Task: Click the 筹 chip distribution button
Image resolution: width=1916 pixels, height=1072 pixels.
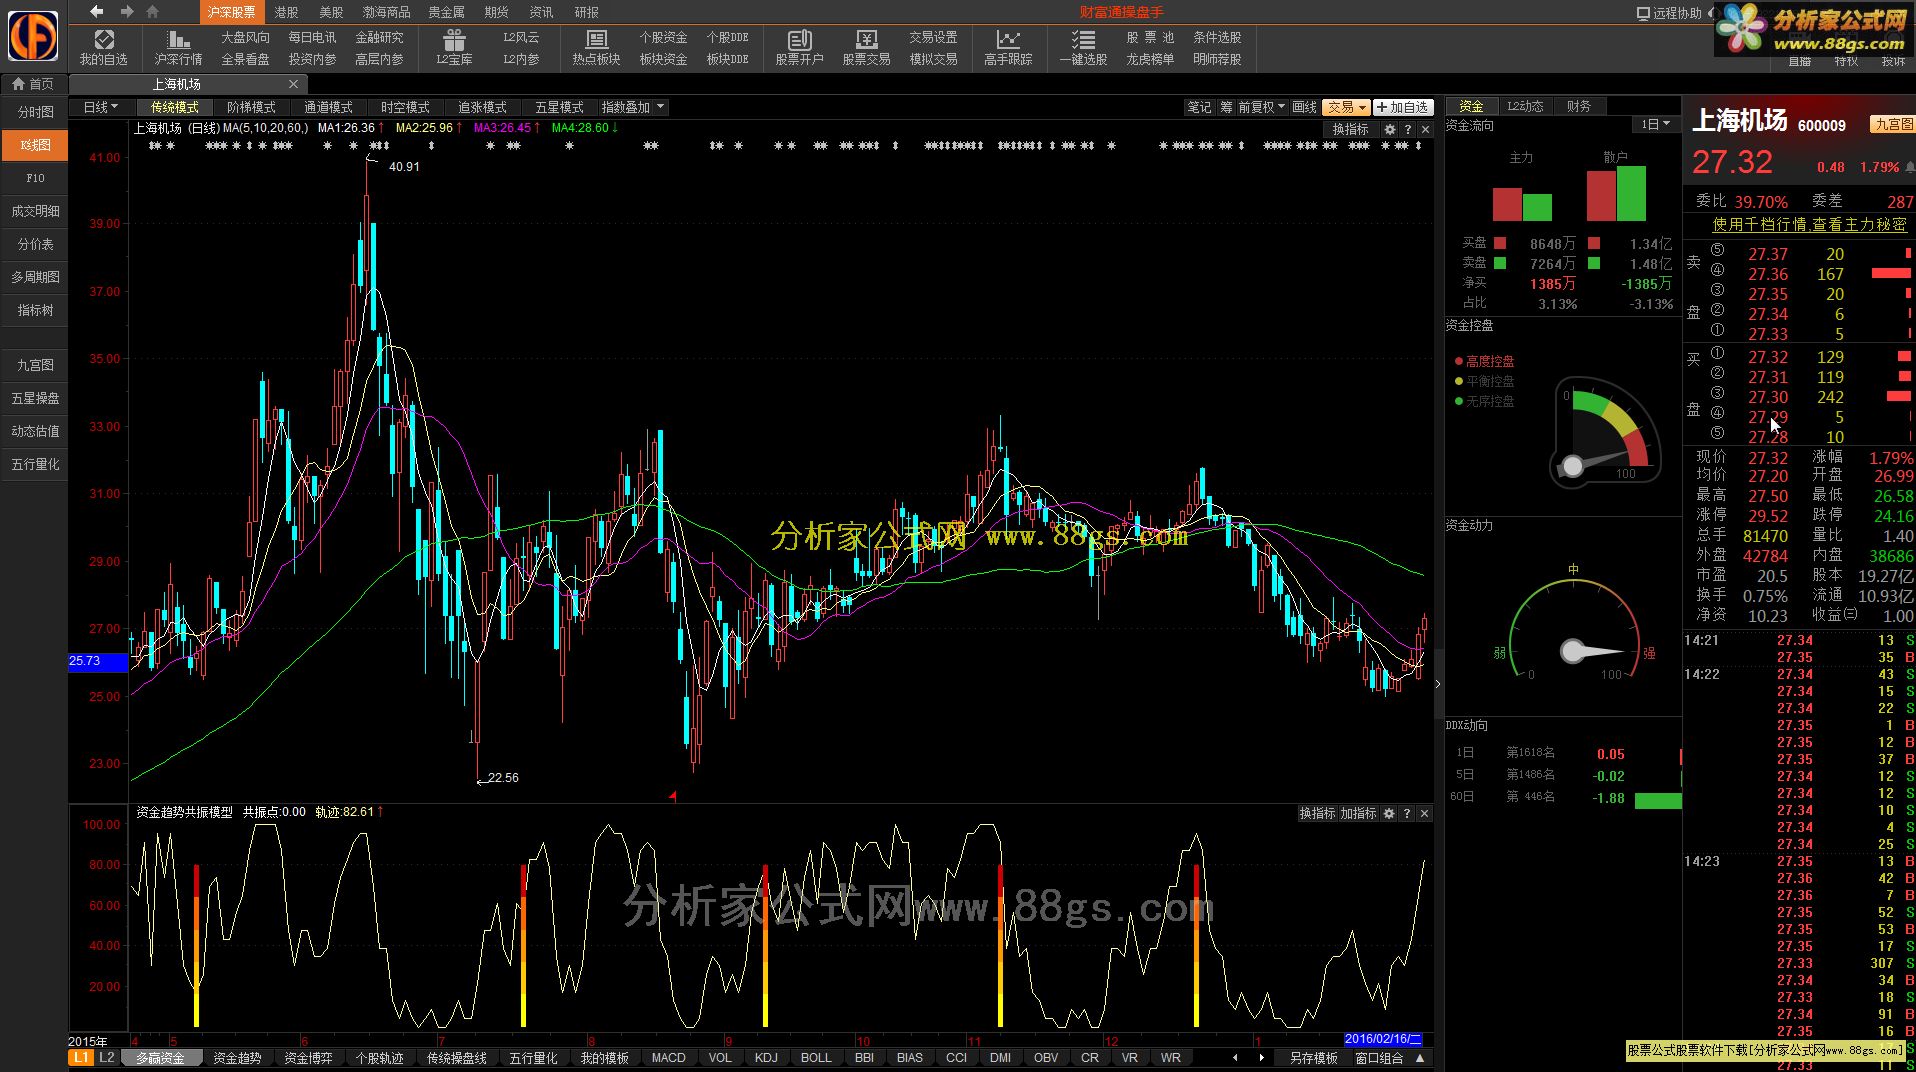Action: coord(1226,107)
